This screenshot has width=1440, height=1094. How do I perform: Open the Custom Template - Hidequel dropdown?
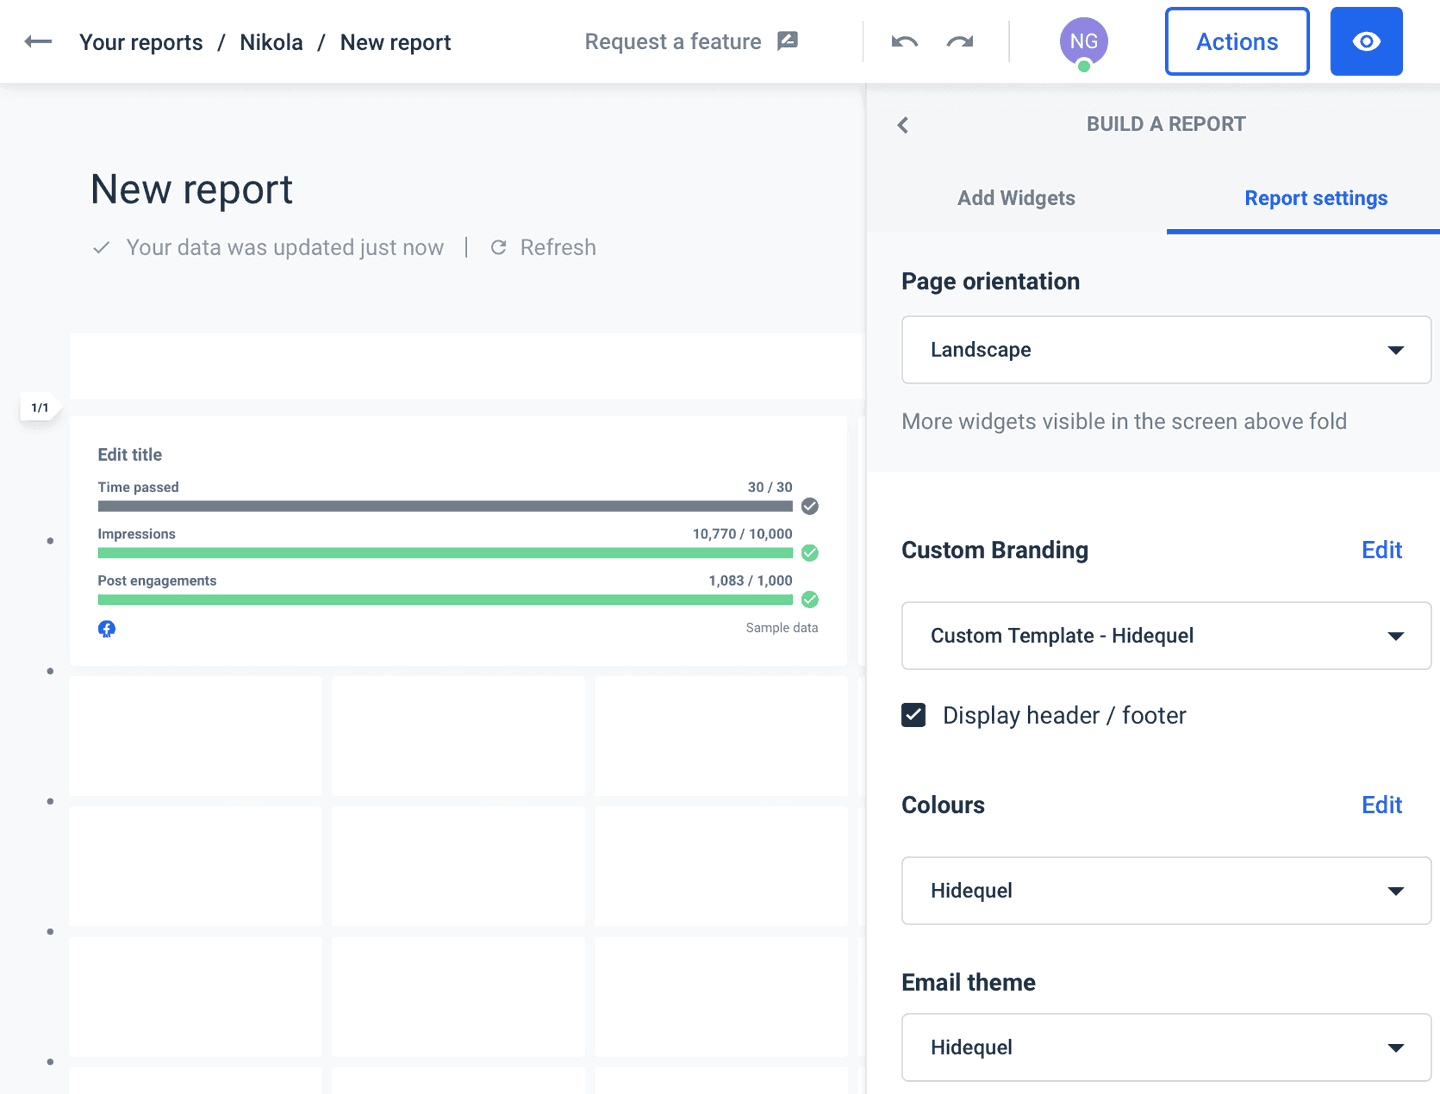click(x=1166, y=635)
